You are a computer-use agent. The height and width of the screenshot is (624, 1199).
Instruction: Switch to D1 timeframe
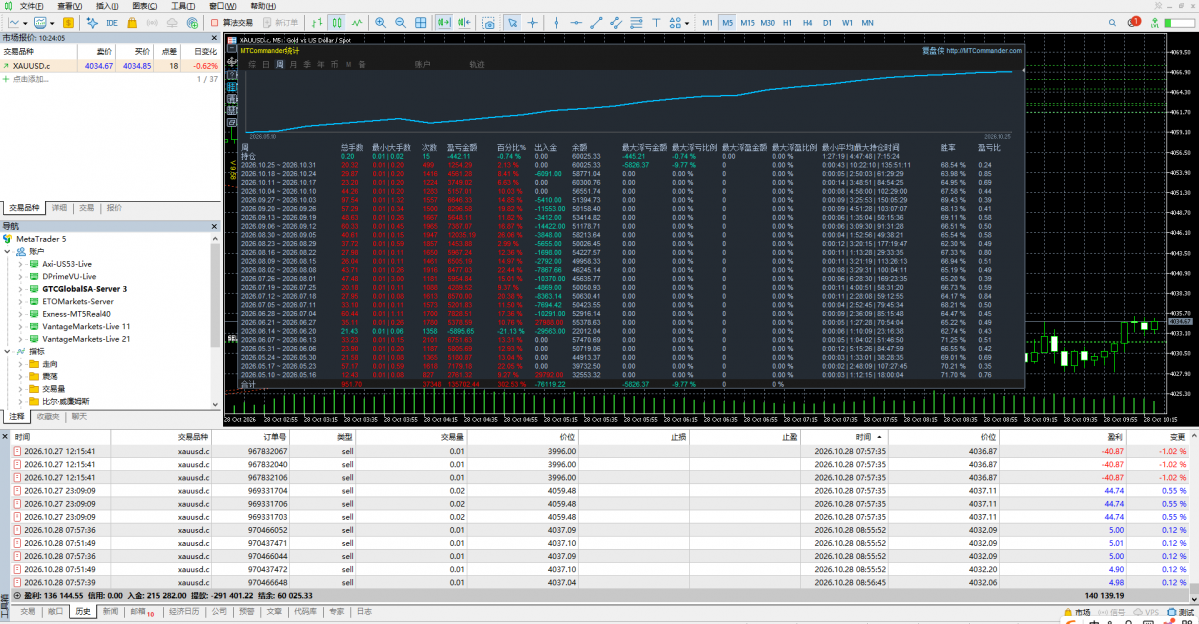point(827,23)
